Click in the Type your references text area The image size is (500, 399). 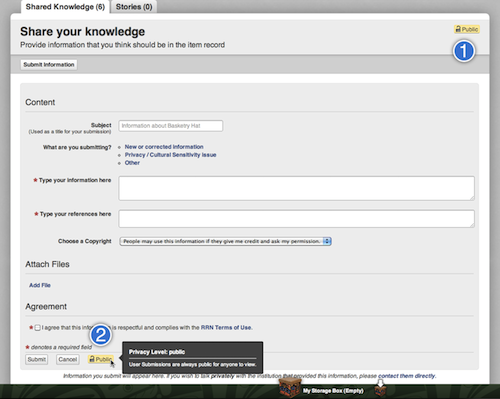pos(296,219)
